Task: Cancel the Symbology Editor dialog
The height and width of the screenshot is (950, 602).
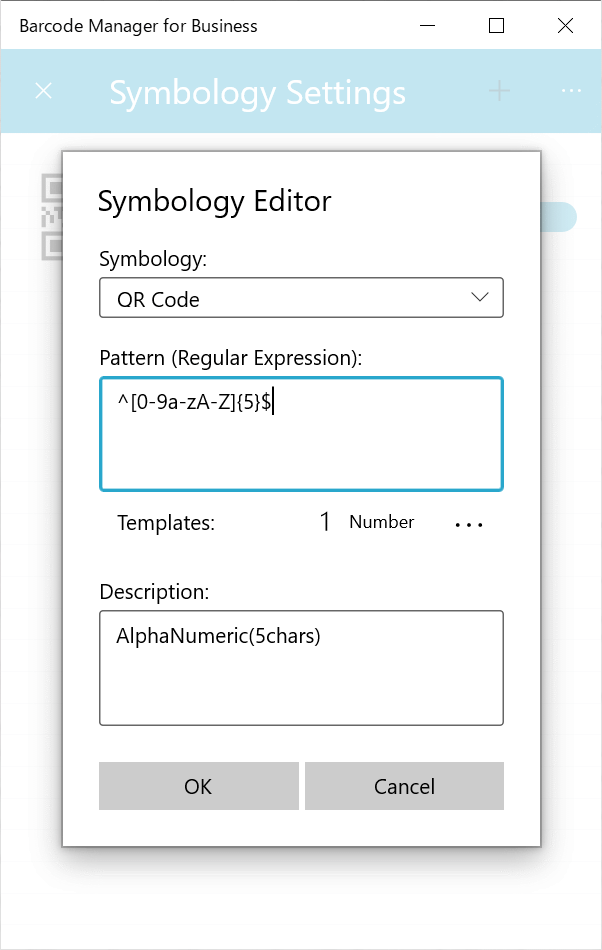Action: pyautogui.click(x=405, y=786)
